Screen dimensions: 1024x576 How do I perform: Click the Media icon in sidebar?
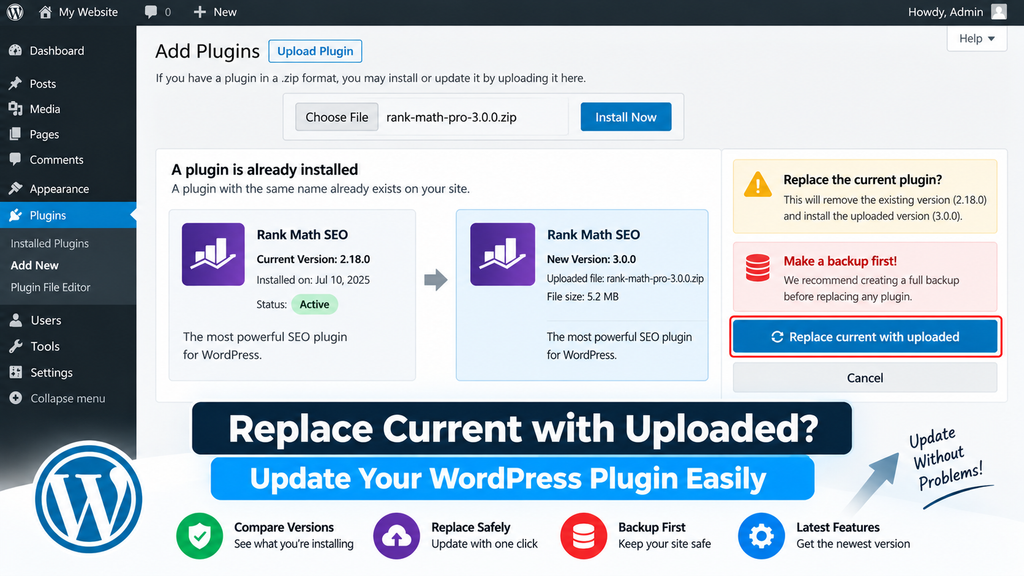[16, 109]
